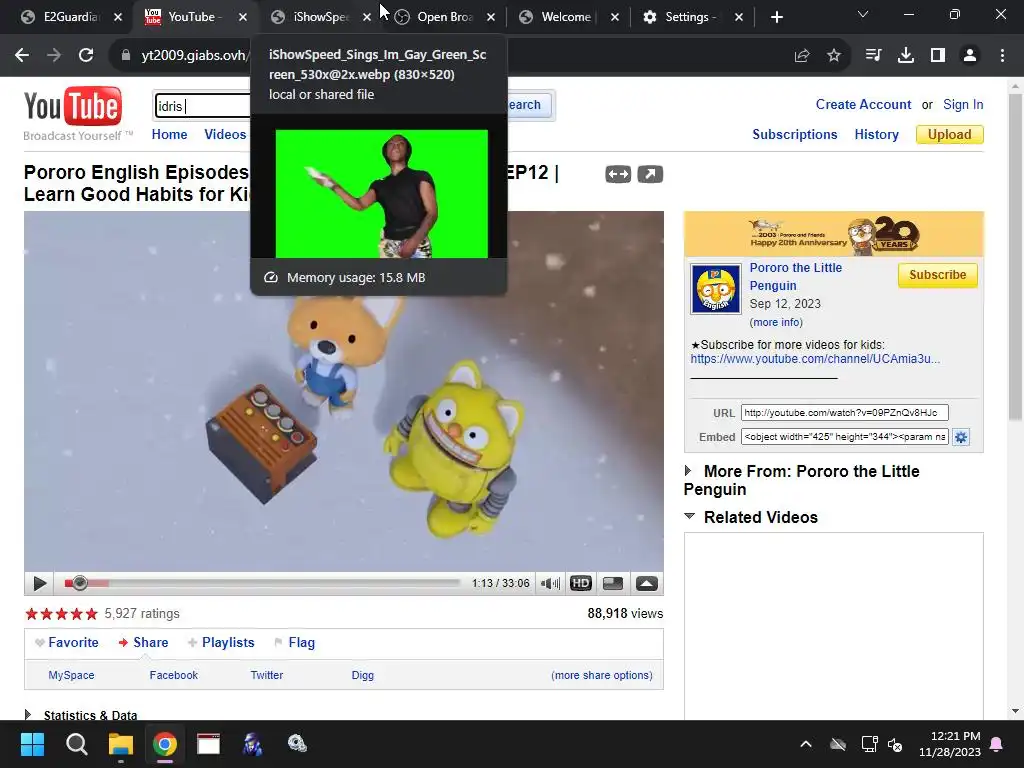Screen dimensions: 1024x768
Task: Open the youtube.com/channel link in description
Action: click(x=815, y=359)
